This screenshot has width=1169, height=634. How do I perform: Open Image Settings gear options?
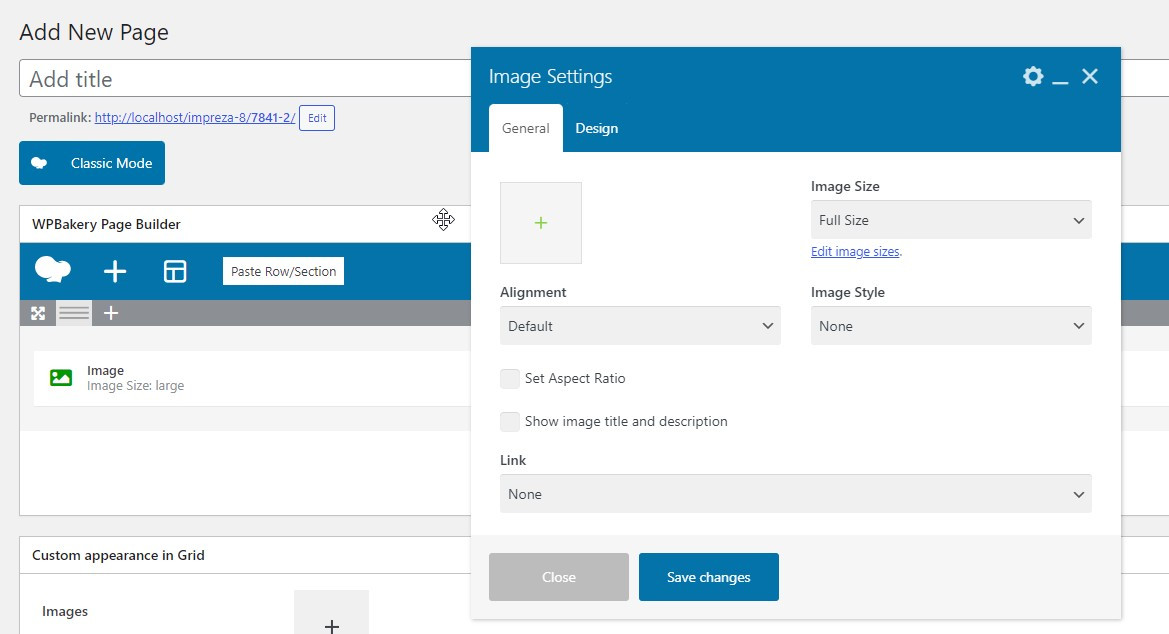pyautogui.click(x=1033, y=76)
